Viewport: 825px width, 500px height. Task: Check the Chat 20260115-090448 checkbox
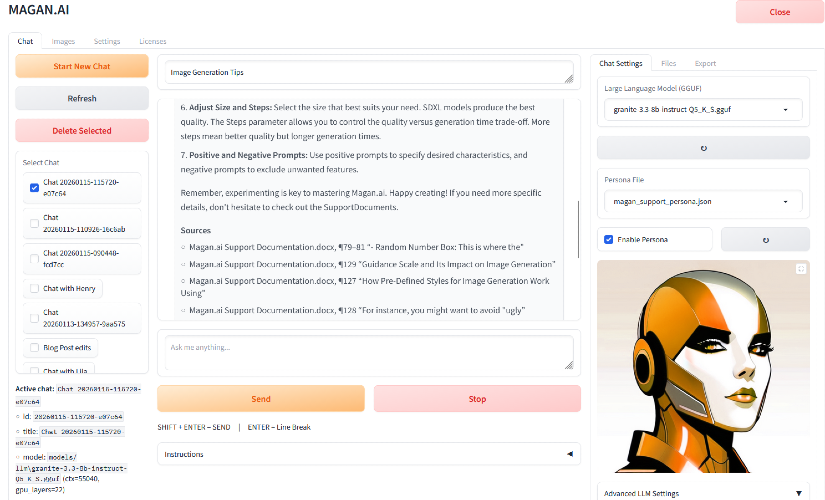click(34, 258)
